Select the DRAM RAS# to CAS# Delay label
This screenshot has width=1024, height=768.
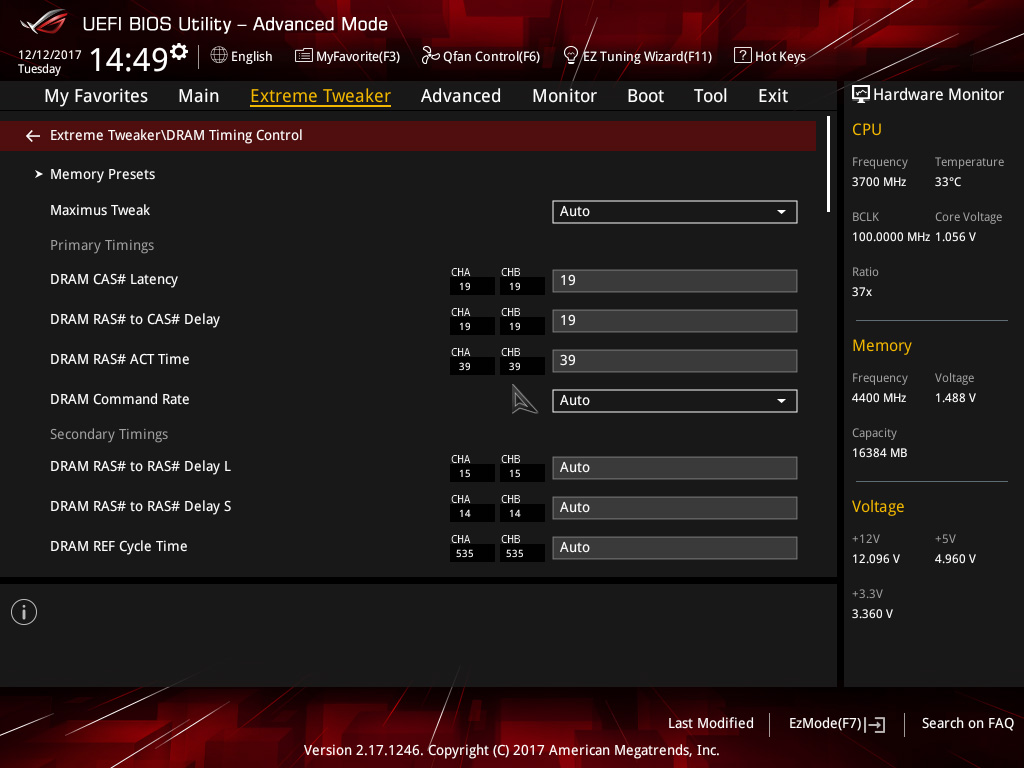click(x=135, y=319)
